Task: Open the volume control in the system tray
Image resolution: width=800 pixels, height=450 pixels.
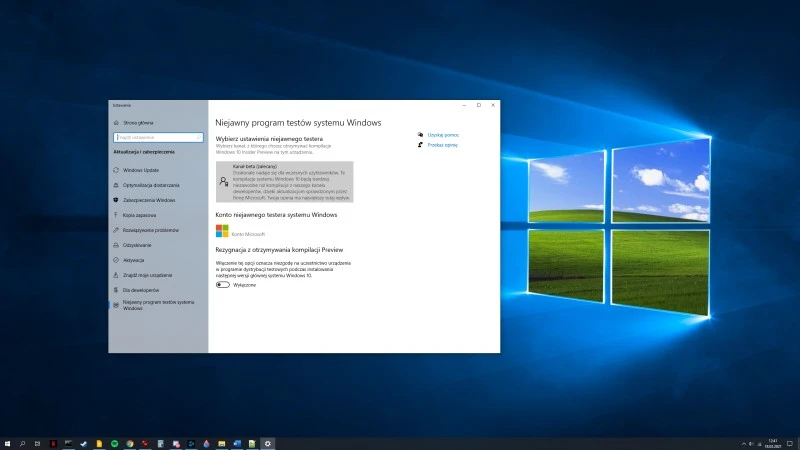Action: [751, 444]
